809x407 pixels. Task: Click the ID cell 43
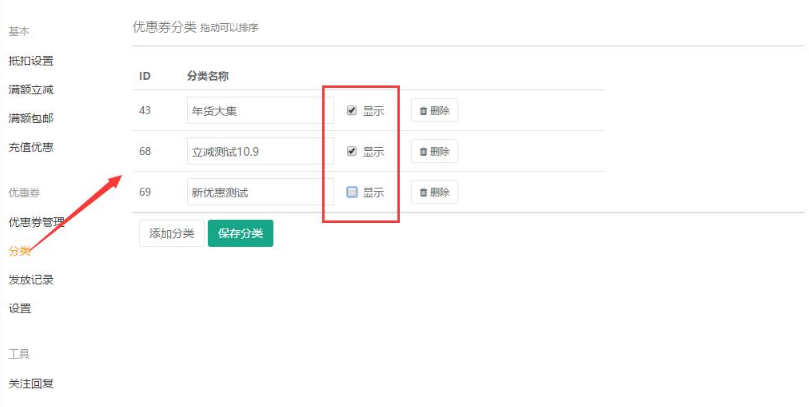[x=145, y=110]
